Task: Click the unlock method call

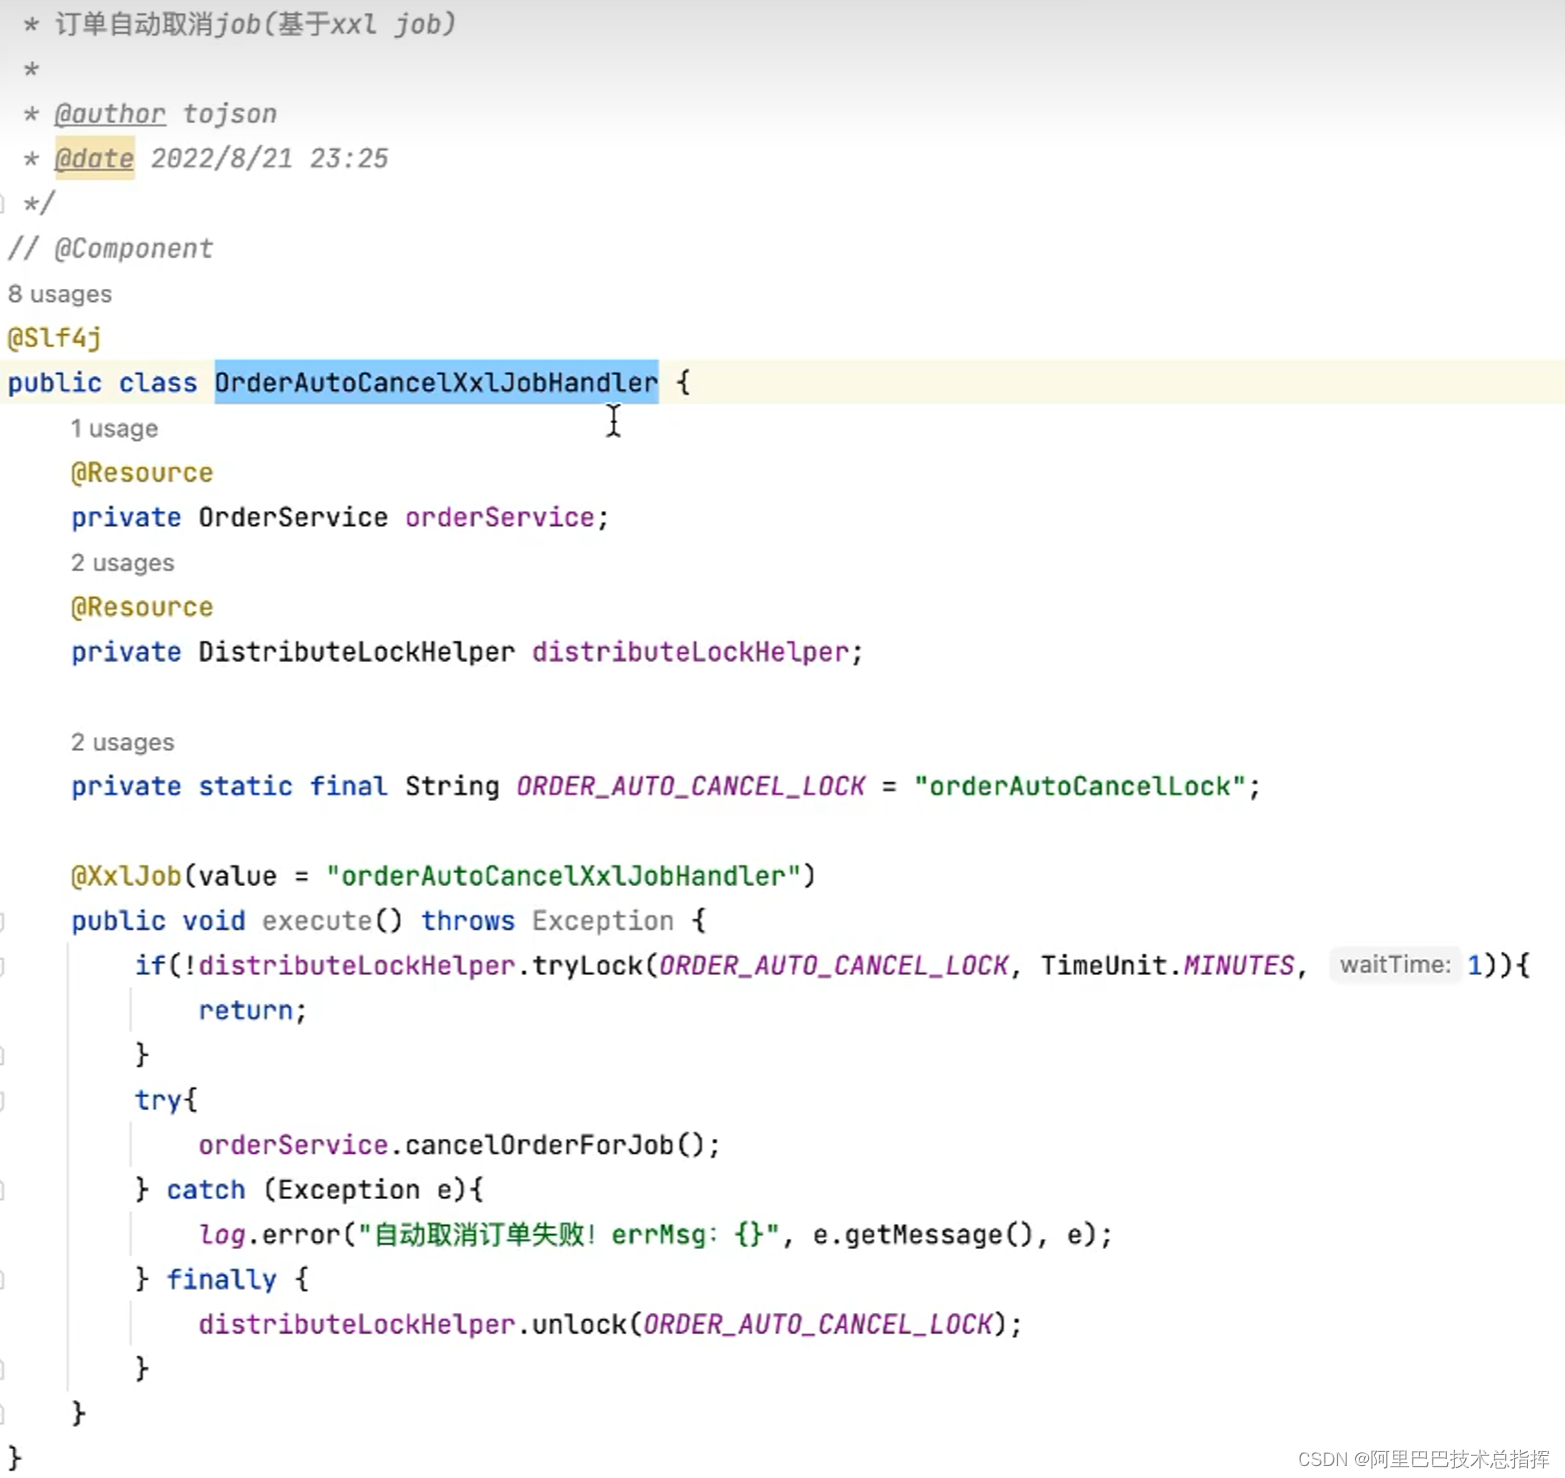Action: pos(579,1325)
